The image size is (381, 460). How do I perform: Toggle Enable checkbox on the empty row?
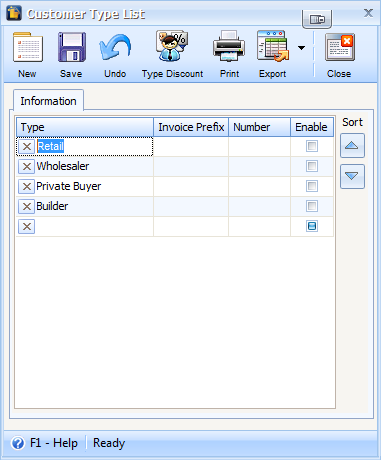(x=312, y=226)
